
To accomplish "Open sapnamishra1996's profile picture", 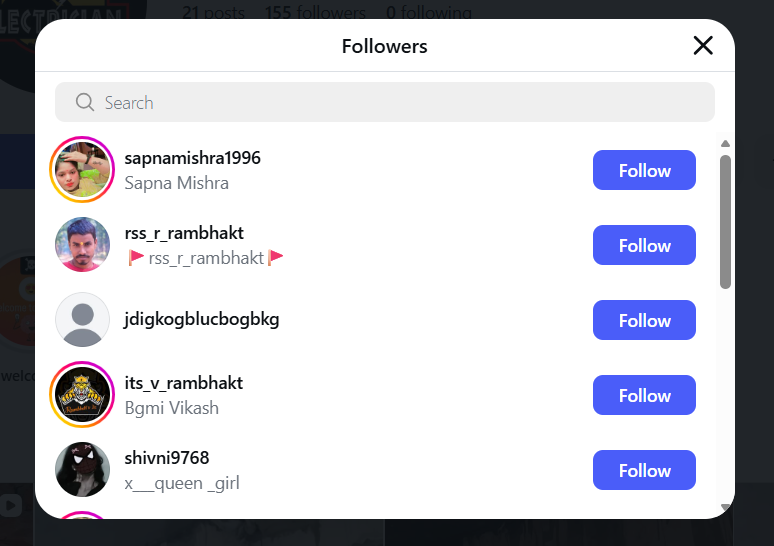I will click(82, 170).
